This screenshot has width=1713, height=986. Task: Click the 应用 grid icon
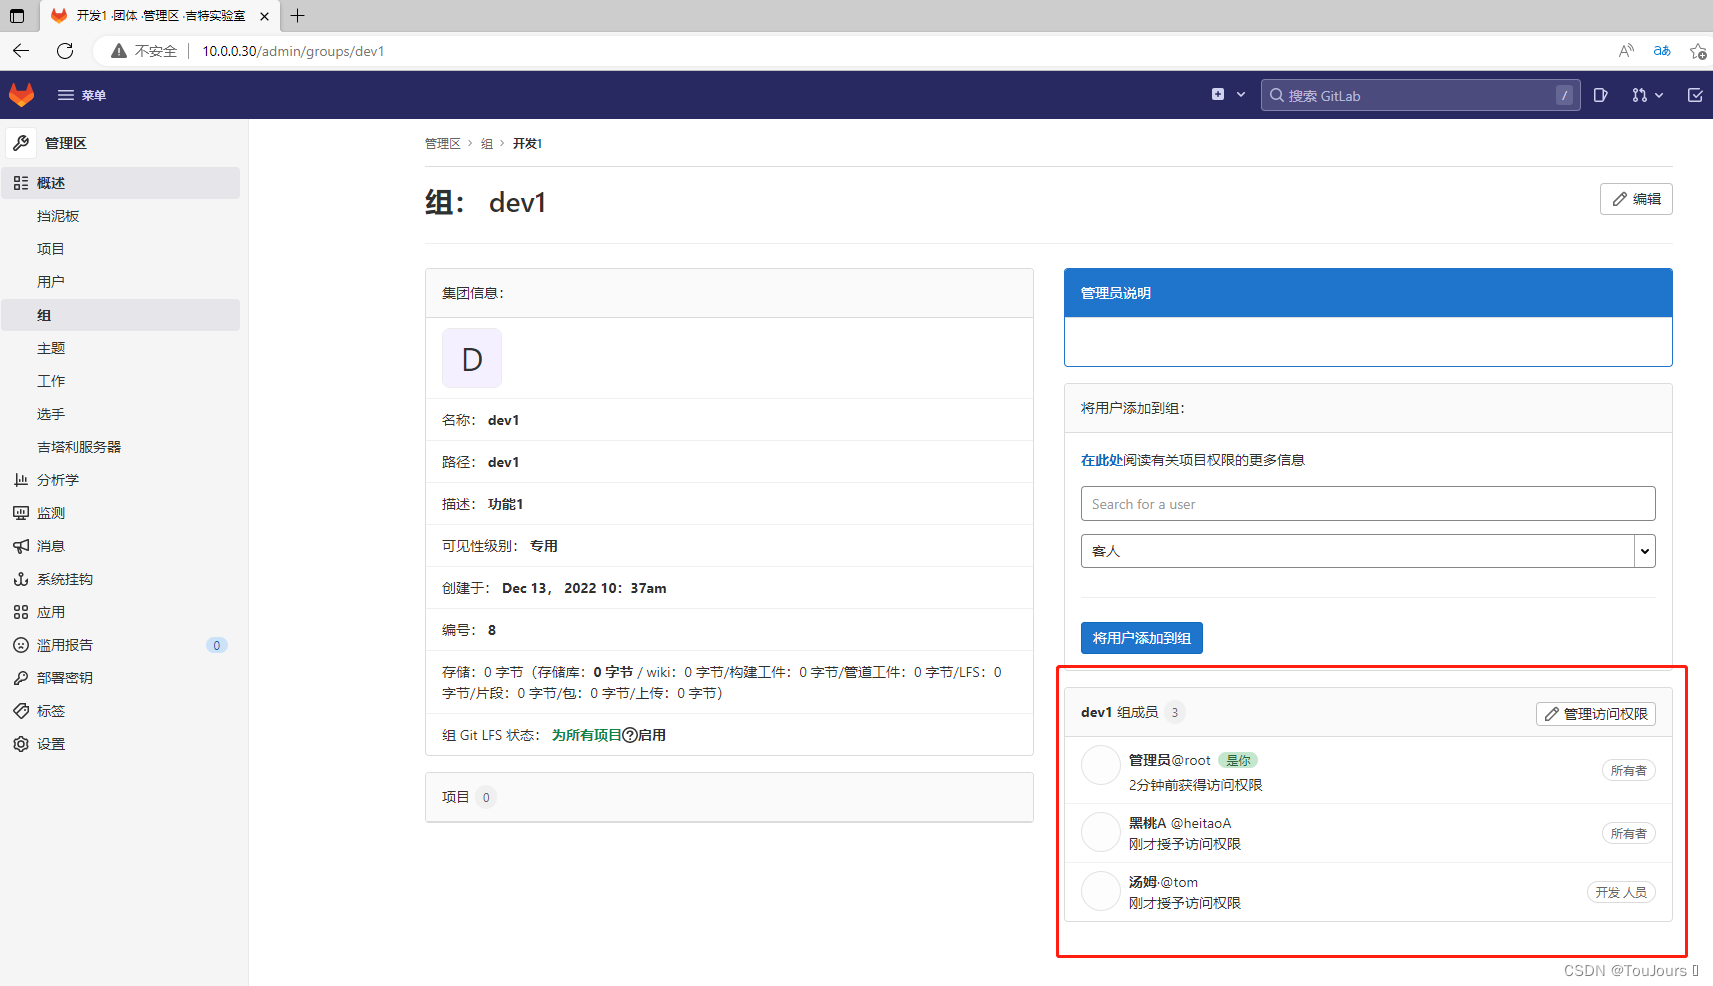[x=21, y=612]
